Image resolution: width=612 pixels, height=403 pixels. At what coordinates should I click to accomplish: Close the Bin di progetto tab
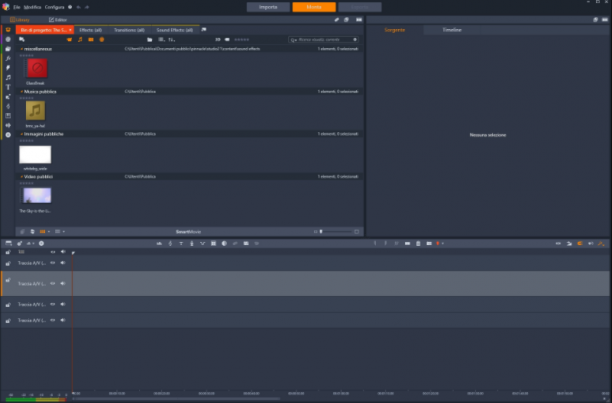[70, 30]
